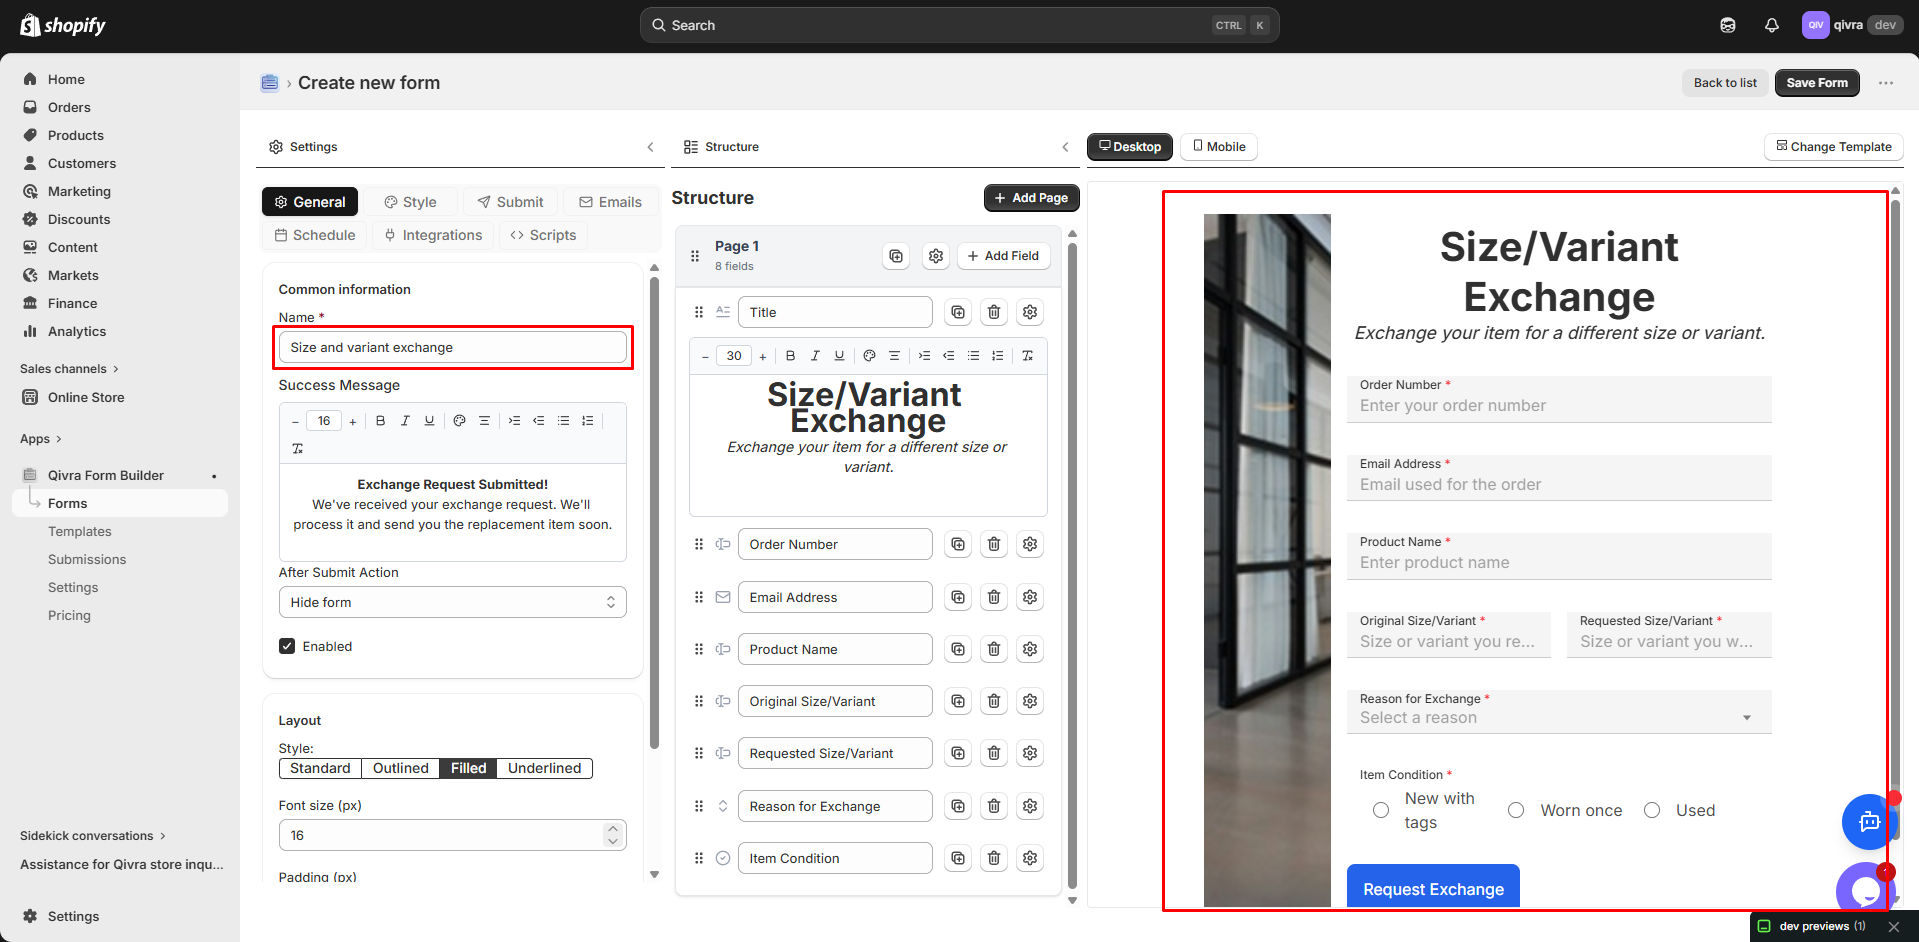This screenshot has height=942, width=1919.
Task: Expand Sales channels section
Action: point(69,369)
